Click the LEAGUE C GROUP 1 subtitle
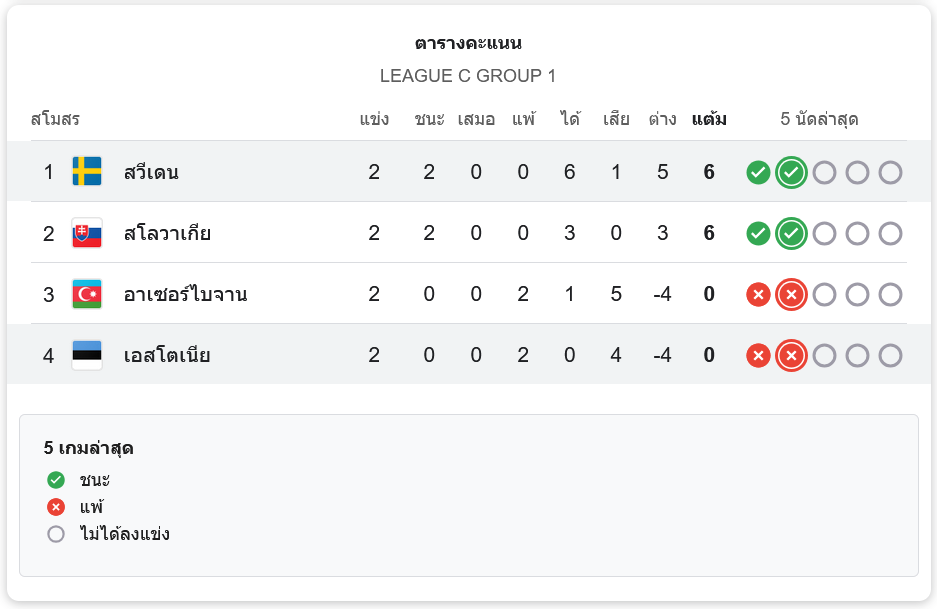 [468, 76]
